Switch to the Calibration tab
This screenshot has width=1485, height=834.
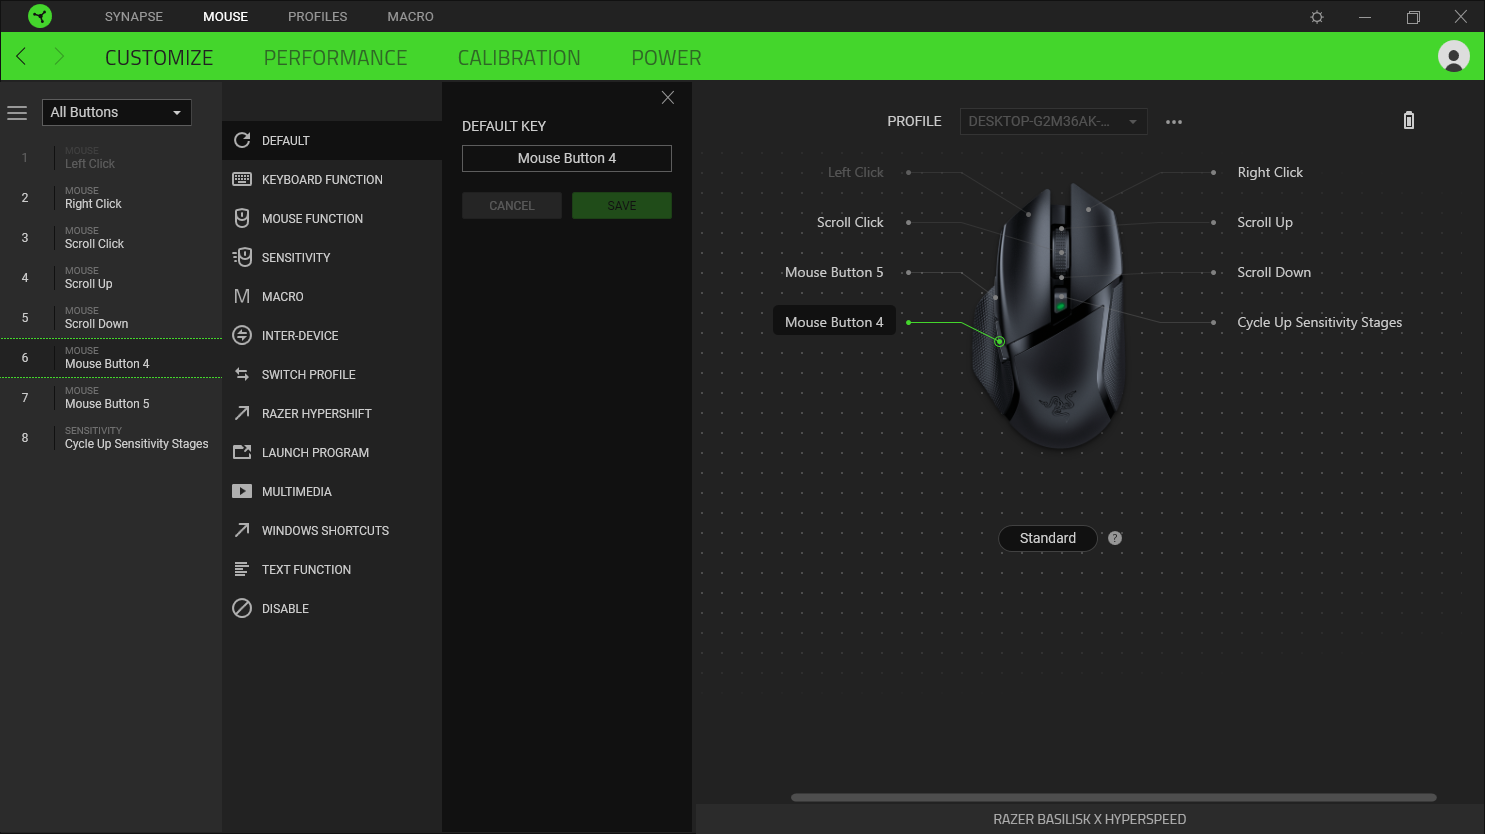point(519,57)
